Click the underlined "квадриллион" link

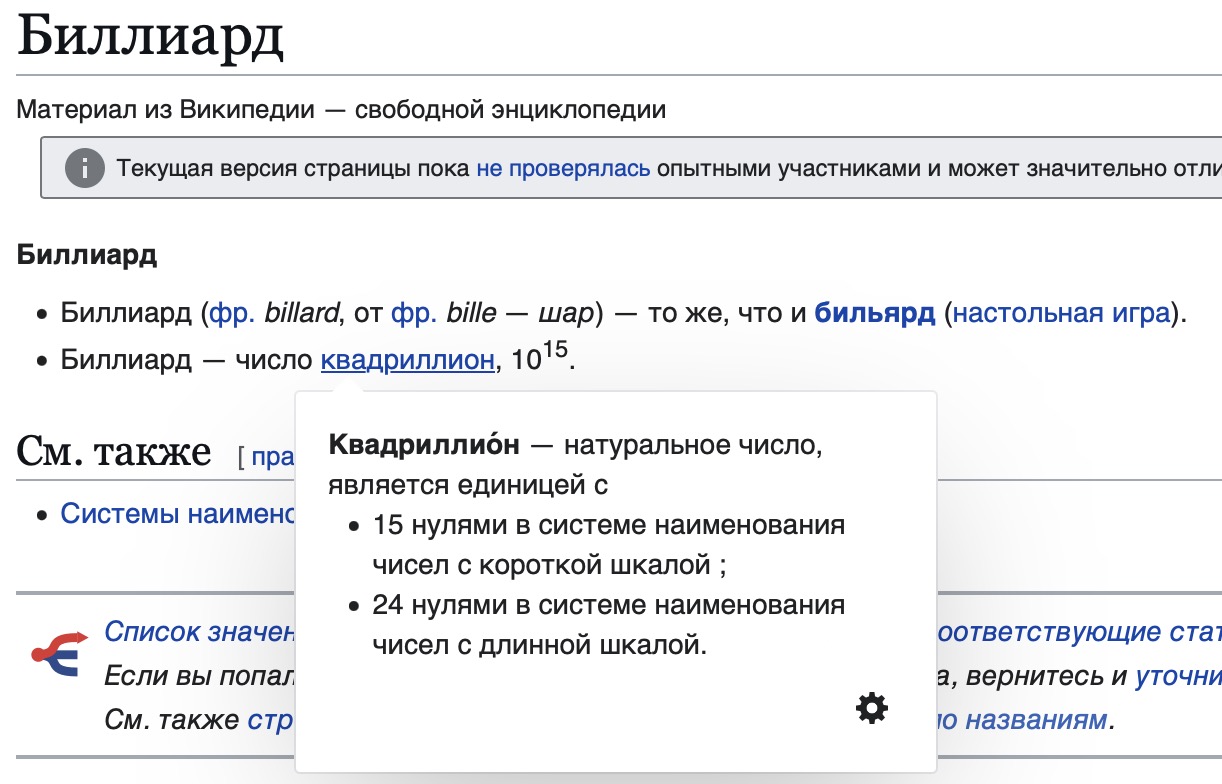point(407,360)
